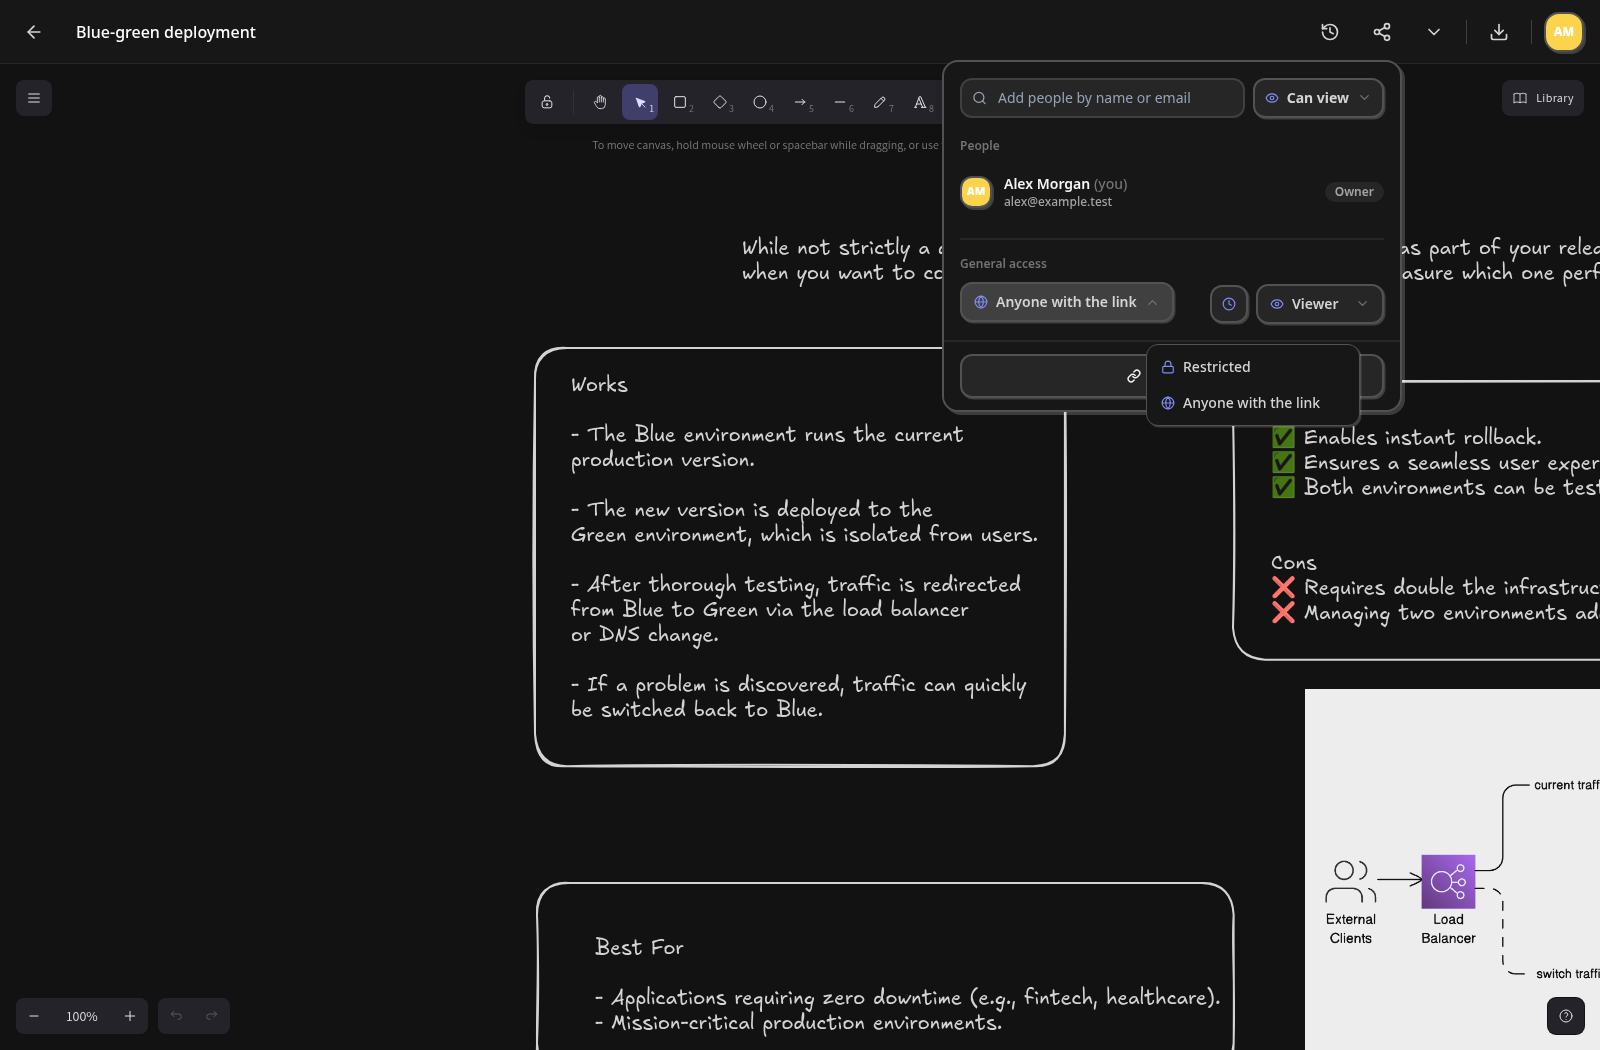This screenshot has width=1600, height=1050.
Task: Select the Selection arrow tool
Action: point(640,102)
